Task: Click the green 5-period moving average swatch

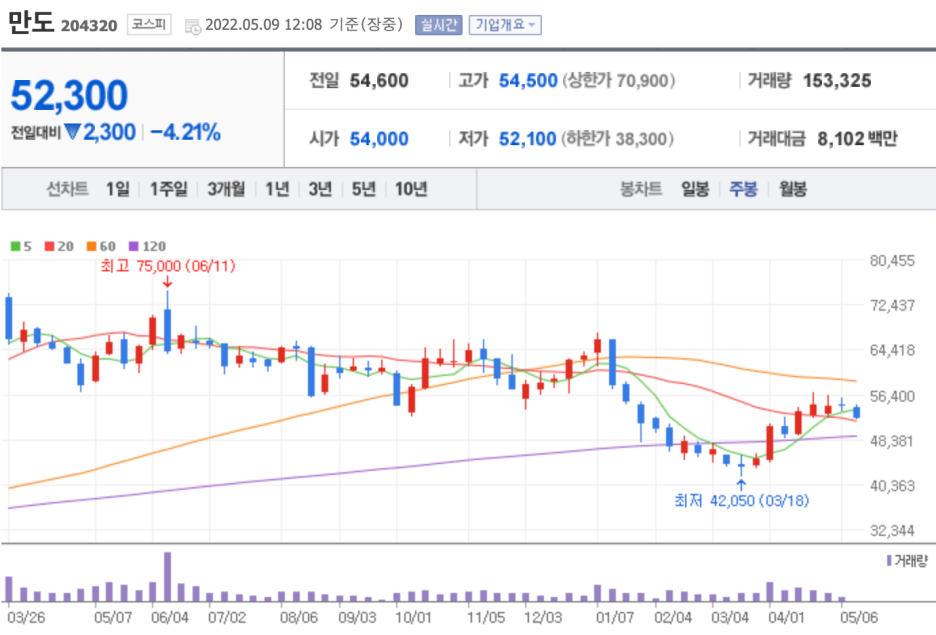Action: coord(16,246)
